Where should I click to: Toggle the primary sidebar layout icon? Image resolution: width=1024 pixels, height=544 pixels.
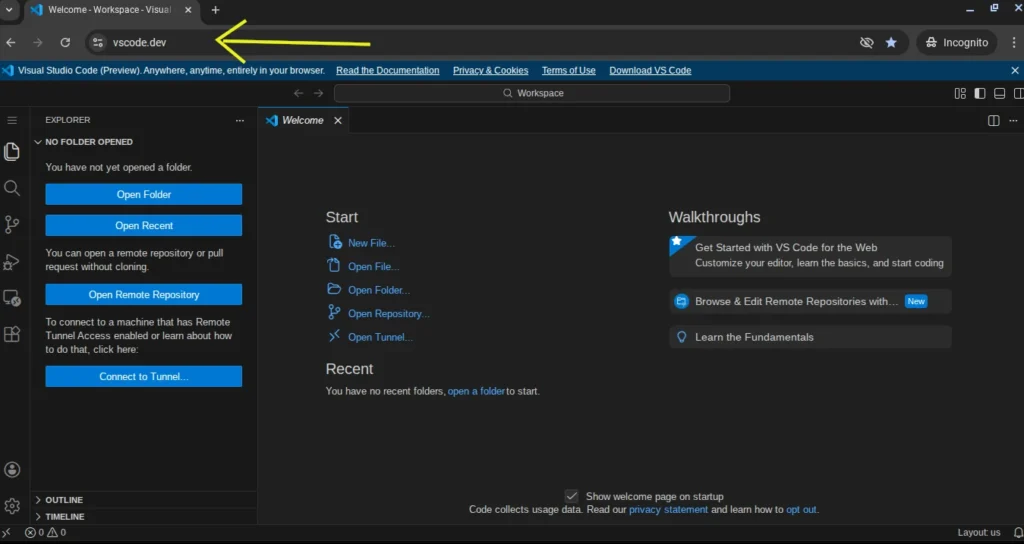click(x=979, y=93)
